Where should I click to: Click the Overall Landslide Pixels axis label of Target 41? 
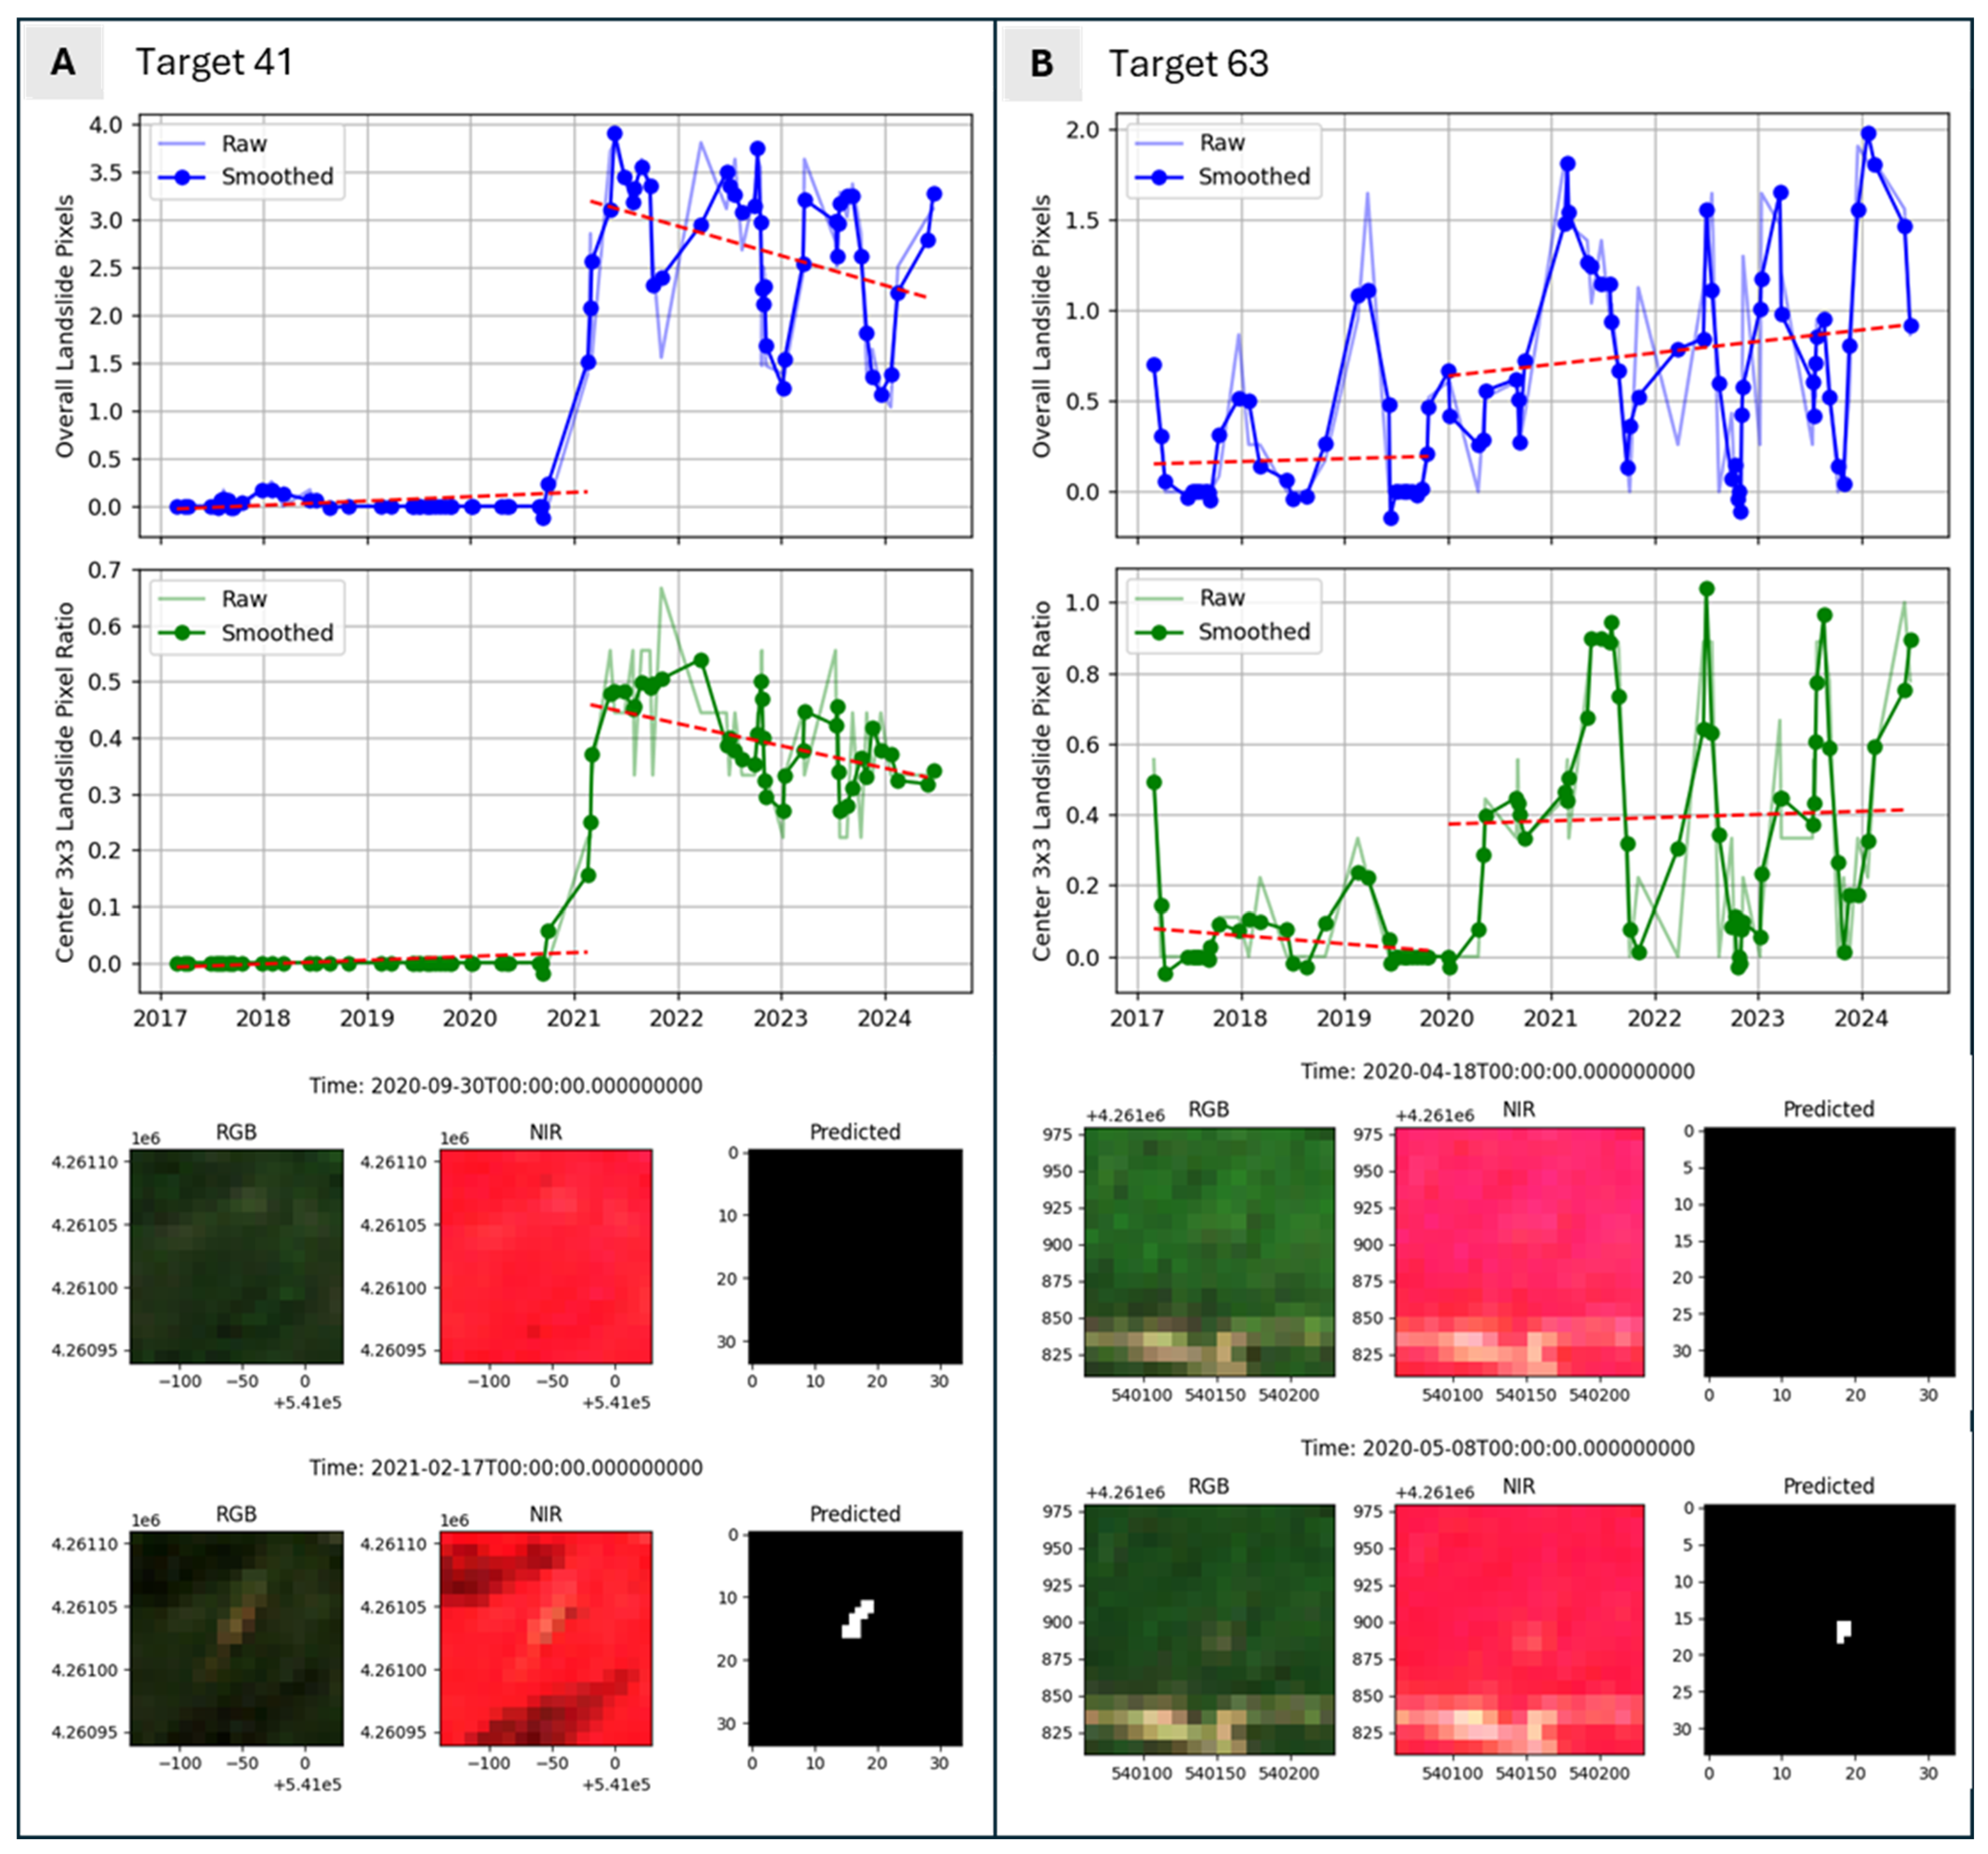[65, 326]
